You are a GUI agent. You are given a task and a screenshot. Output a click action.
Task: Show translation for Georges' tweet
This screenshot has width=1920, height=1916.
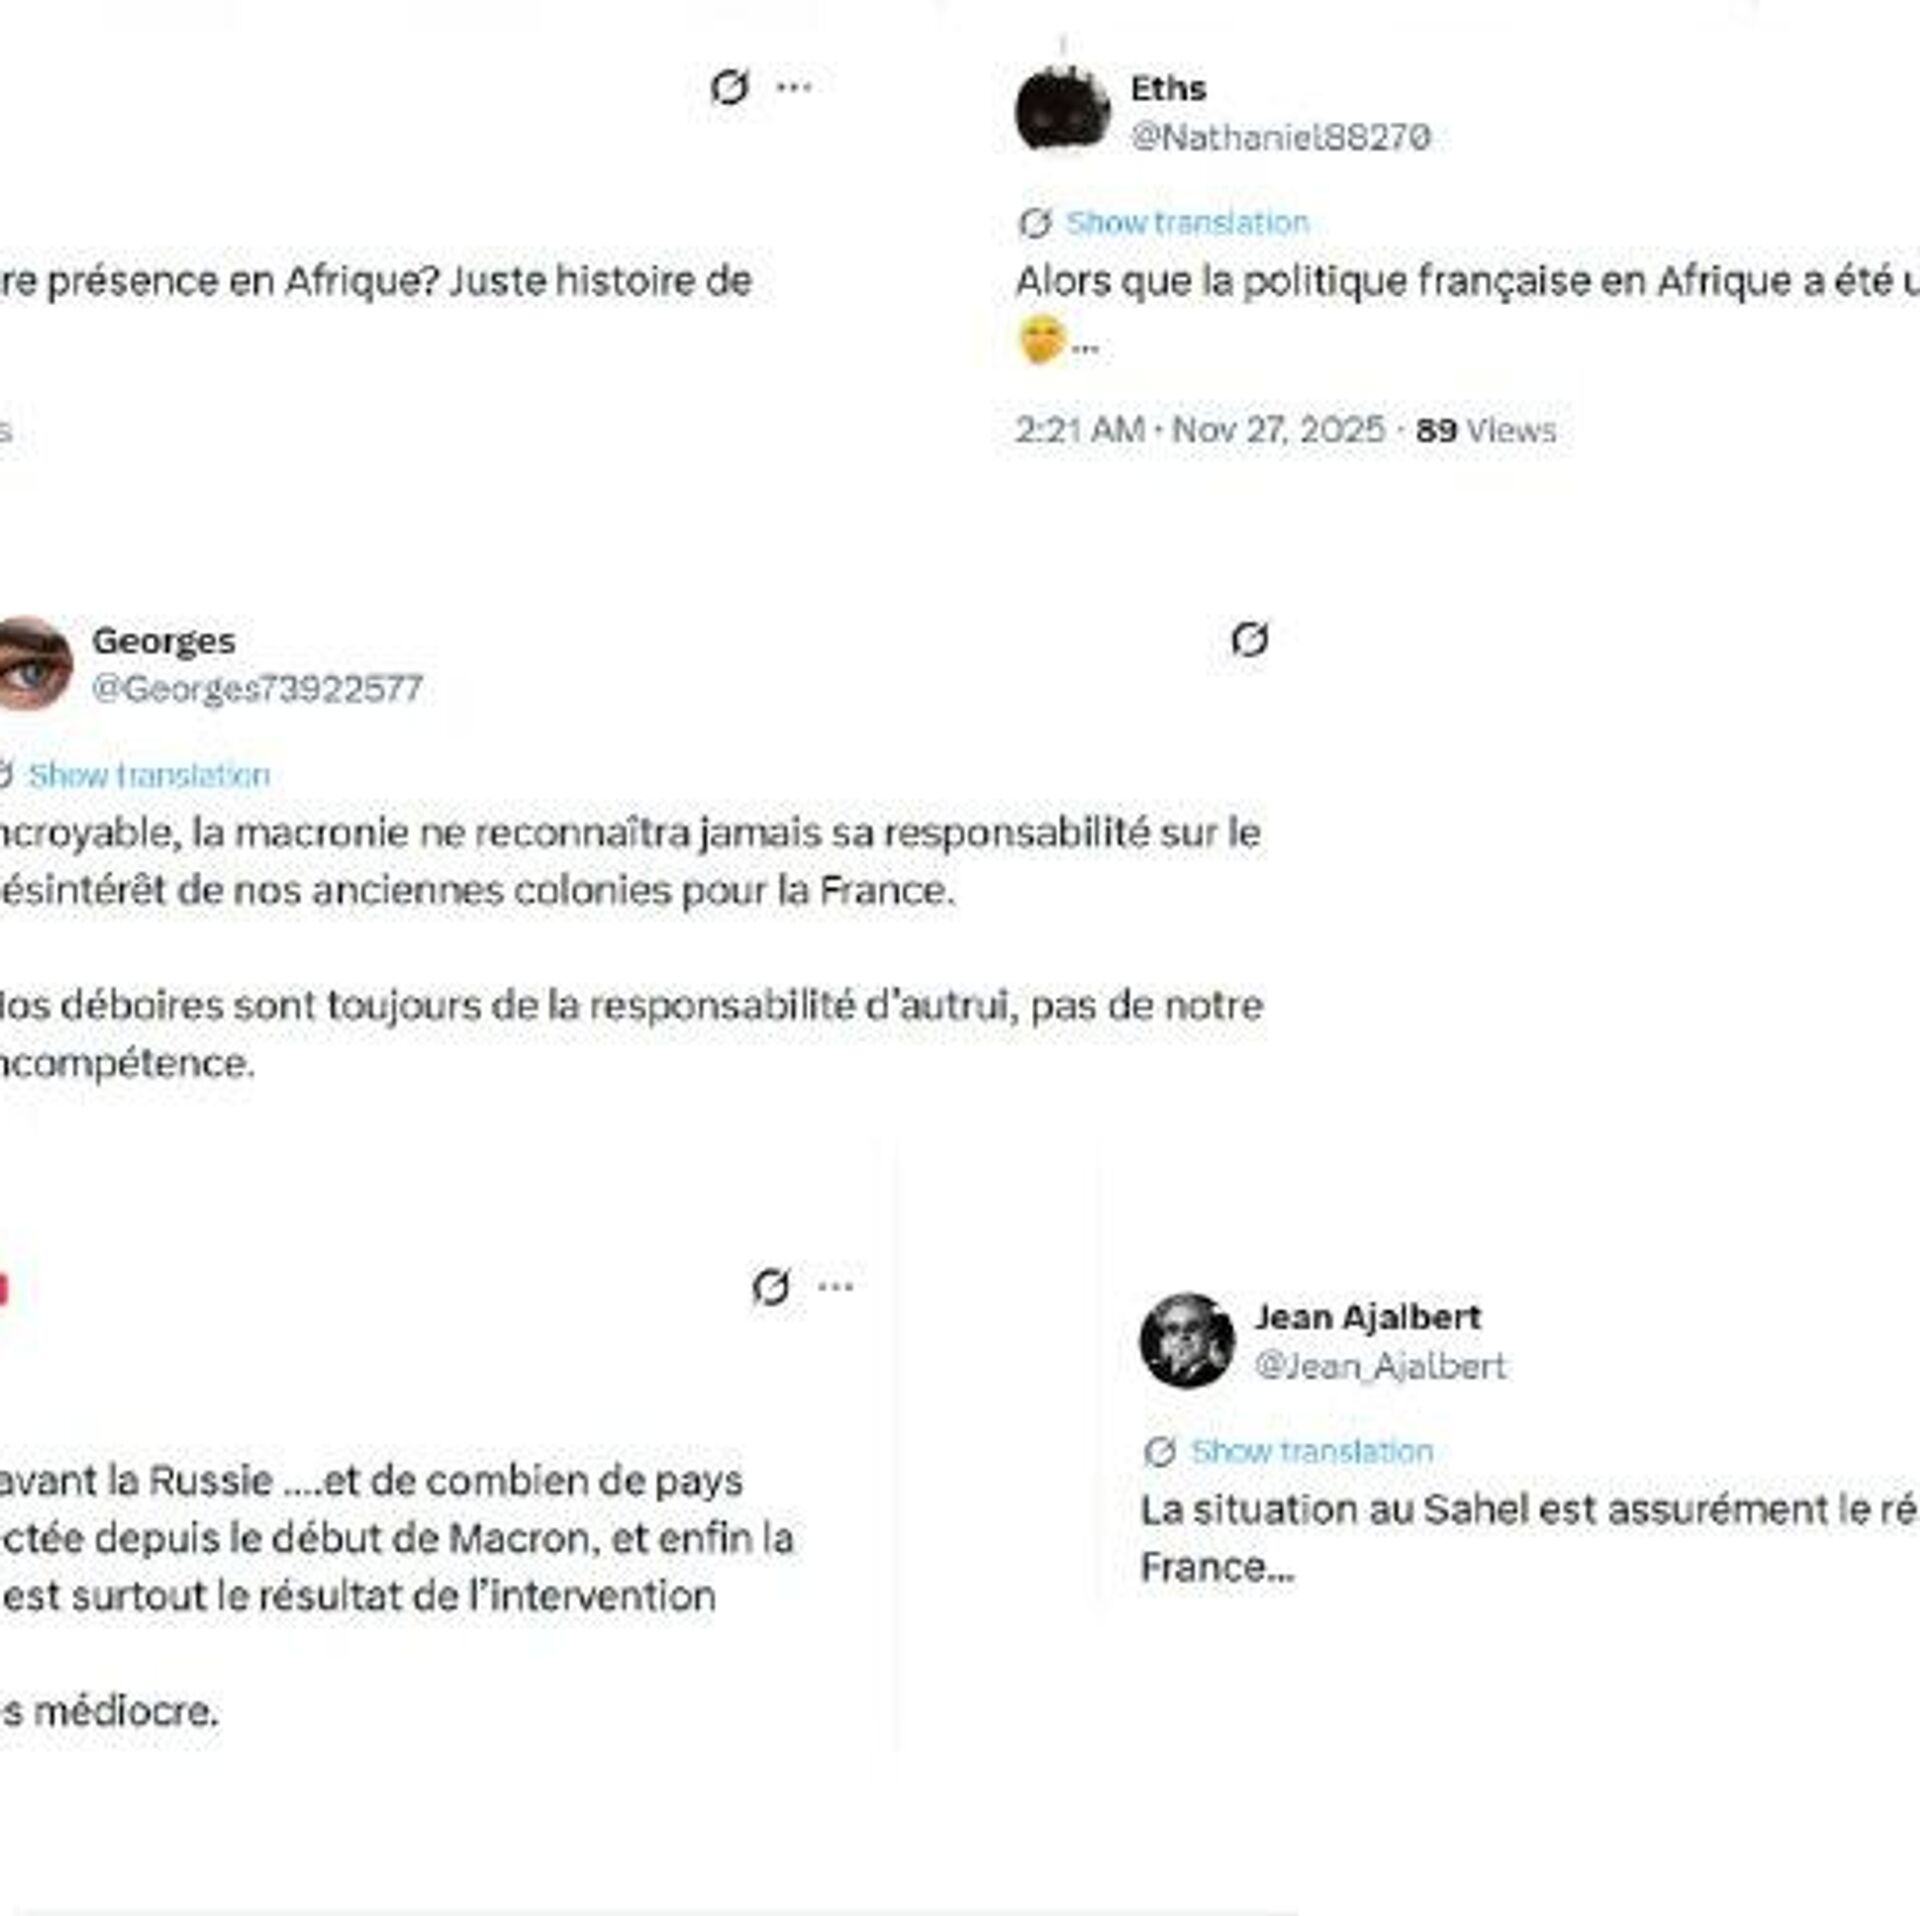[x=149, y=775]
